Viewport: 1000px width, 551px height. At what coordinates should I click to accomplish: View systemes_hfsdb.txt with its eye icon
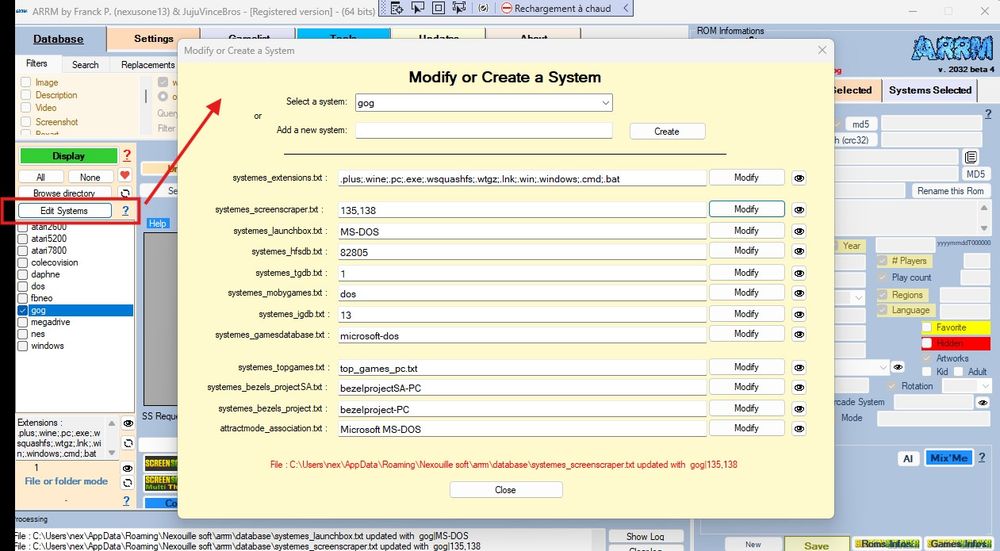pos(798,251)
